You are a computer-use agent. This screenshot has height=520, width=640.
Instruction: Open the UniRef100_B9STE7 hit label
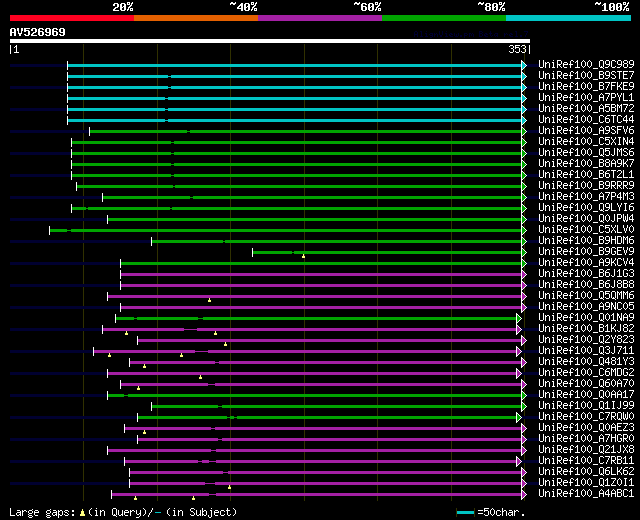pos(586,76)
